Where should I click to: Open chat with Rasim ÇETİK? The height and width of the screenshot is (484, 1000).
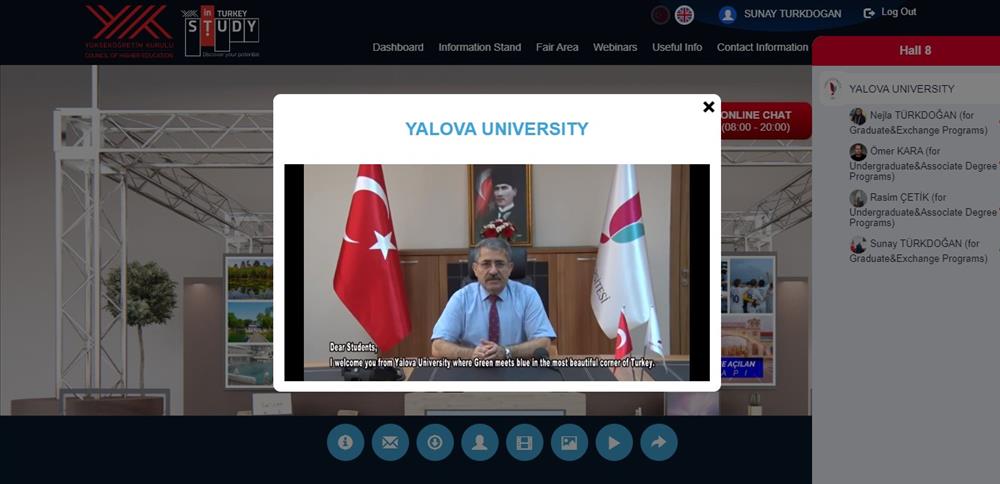point(923,210)
